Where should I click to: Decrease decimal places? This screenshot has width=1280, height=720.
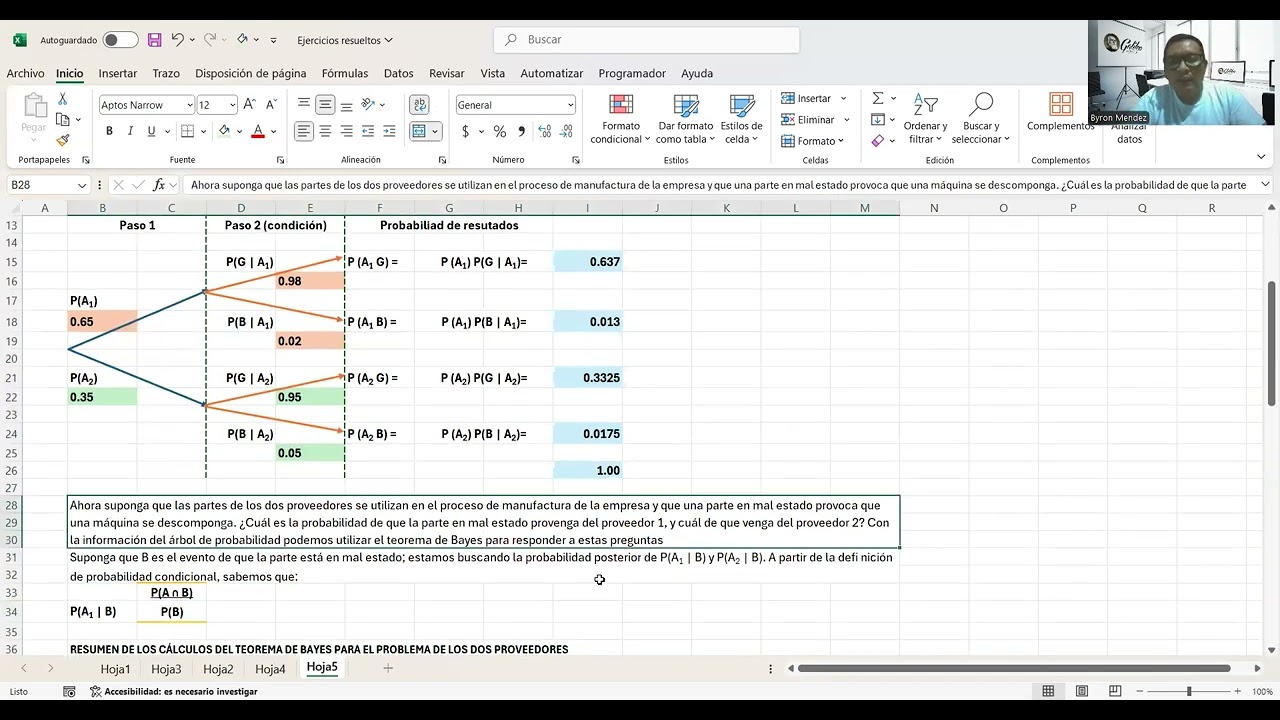coord(566,131)
